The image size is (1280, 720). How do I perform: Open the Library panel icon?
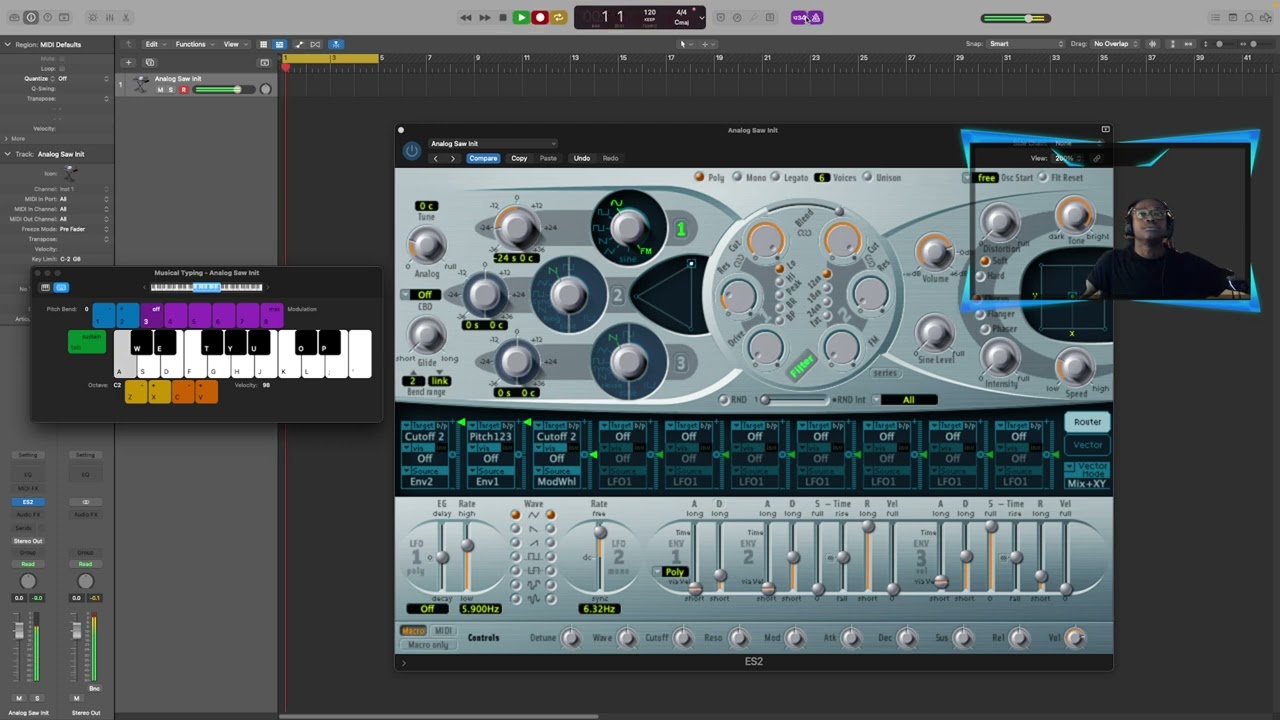point(14,17)
